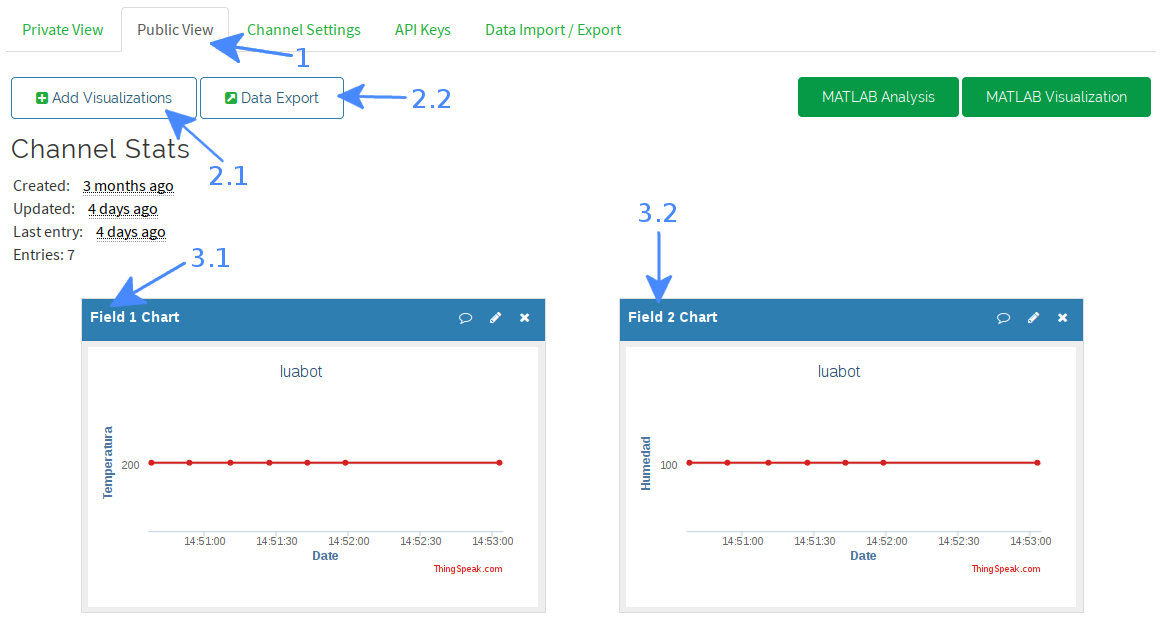The height and width of the screenshot is (618, 1162).
Task: Select the Public View tab
Action: (x=175, y=30)
